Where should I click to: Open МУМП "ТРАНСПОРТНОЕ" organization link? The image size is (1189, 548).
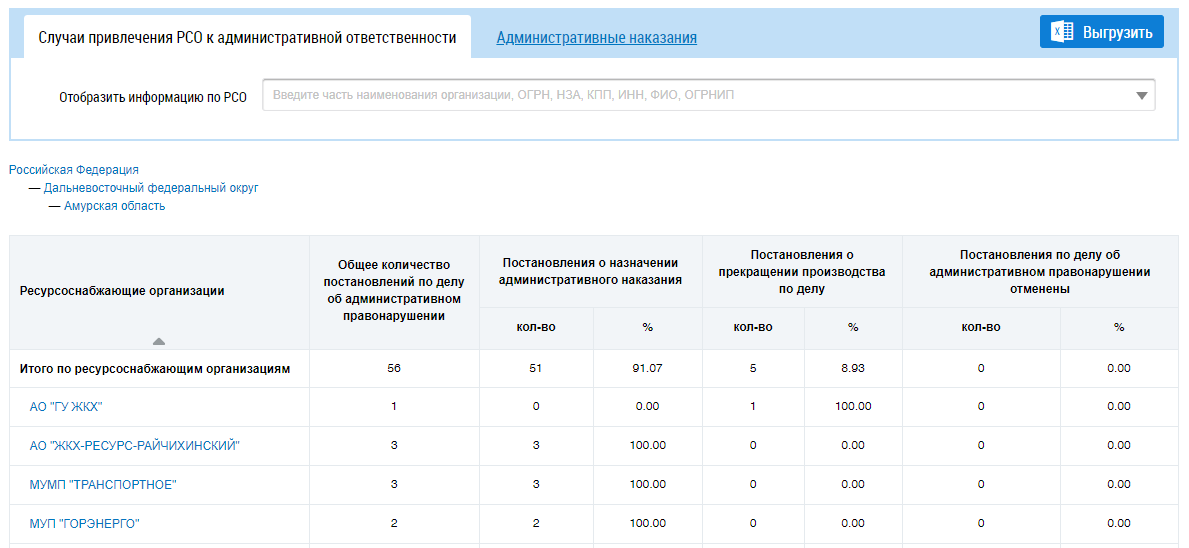pyautogui.click(x=102, y=485)
